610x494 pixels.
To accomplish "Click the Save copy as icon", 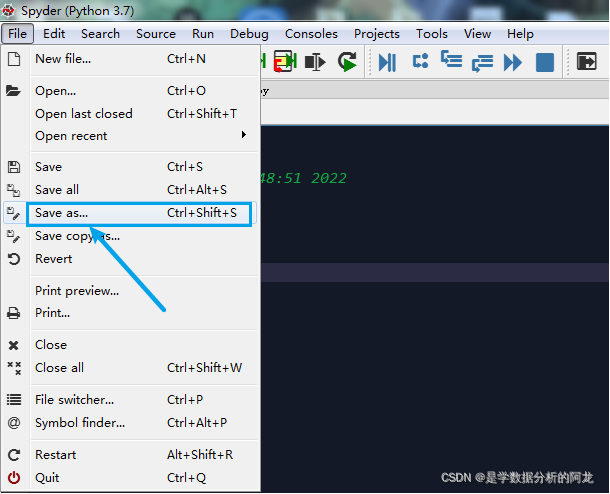I will point(14,236).
